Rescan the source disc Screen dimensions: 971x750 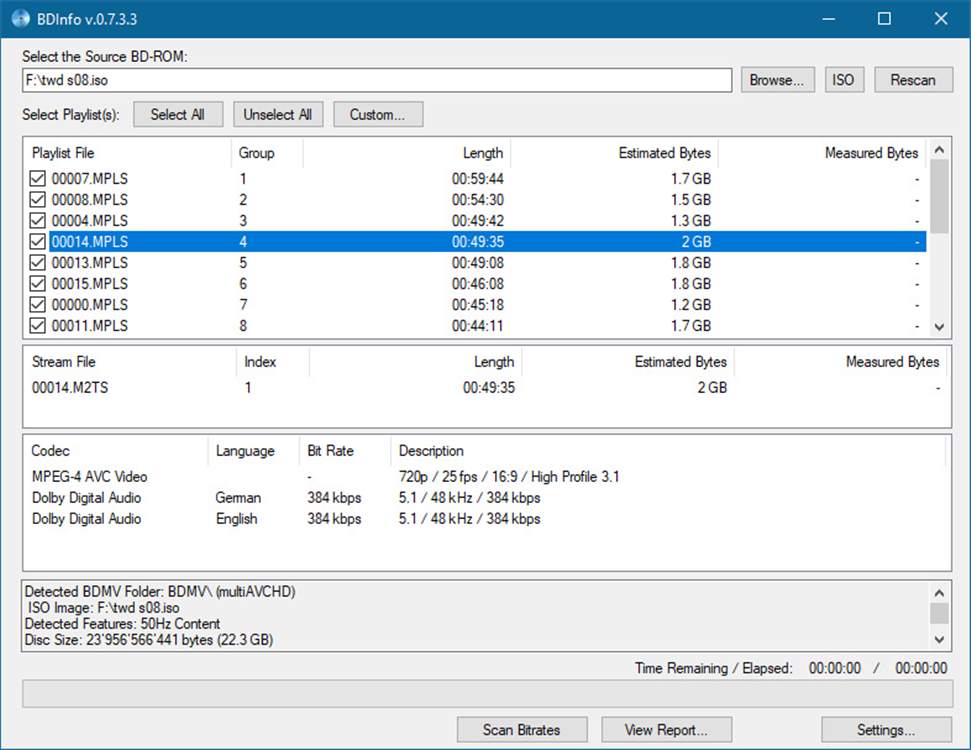[913, 80]
